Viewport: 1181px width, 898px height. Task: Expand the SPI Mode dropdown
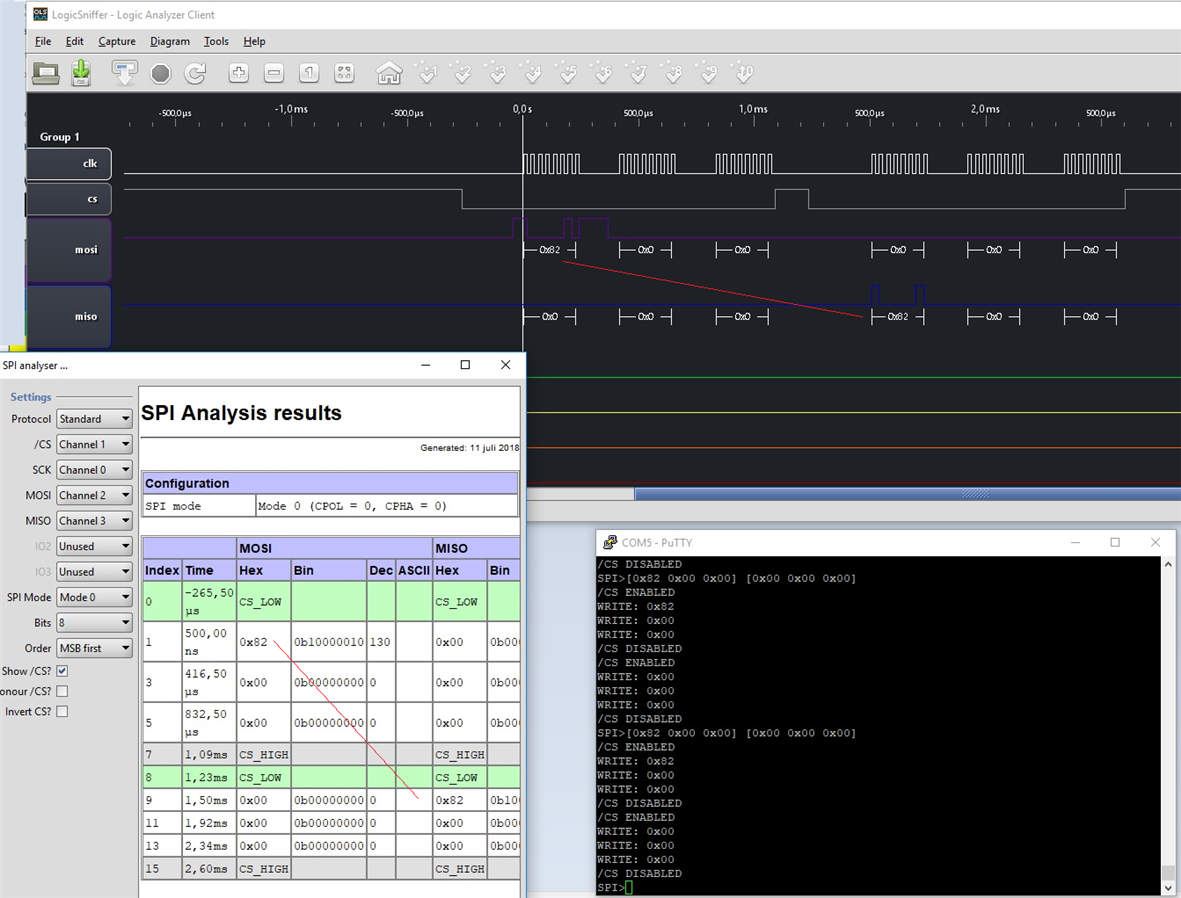tap(94, 597)
